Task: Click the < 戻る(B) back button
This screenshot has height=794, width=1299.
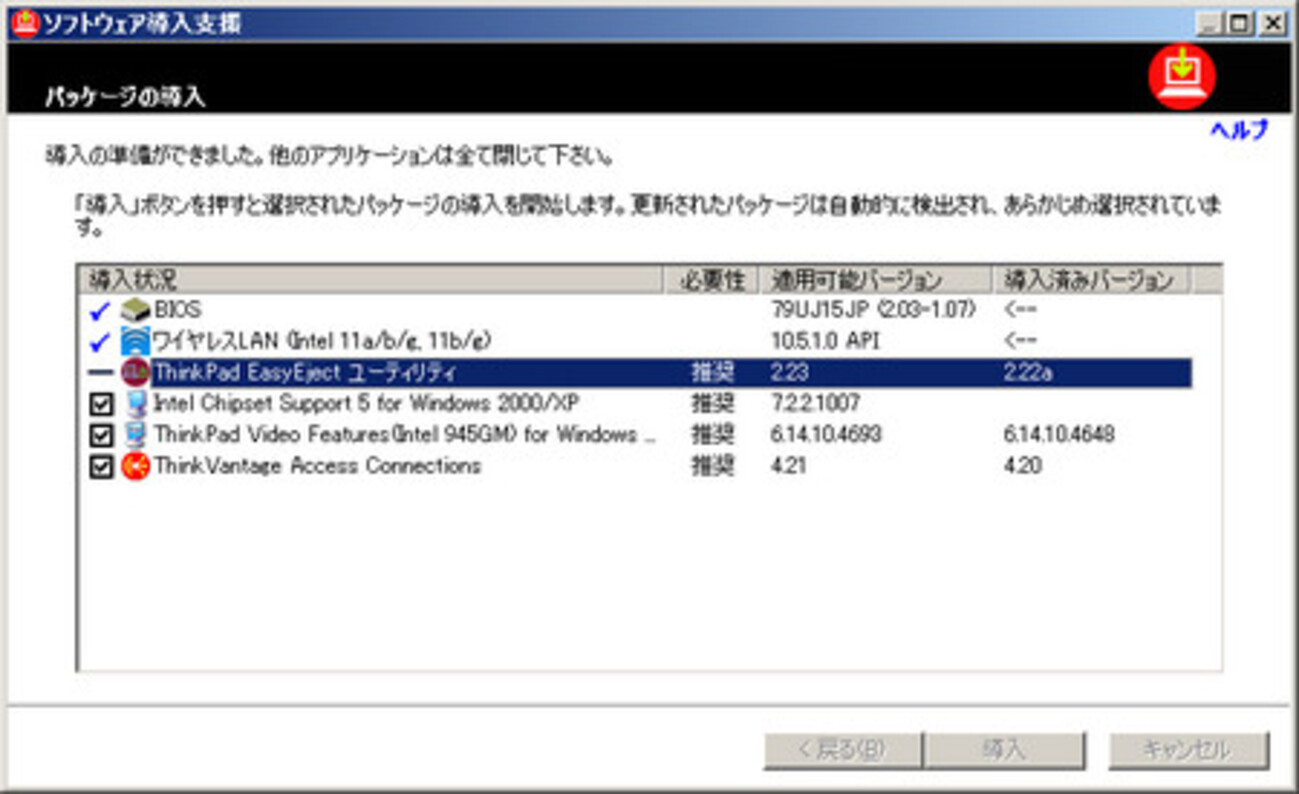Action: point(843,750)
